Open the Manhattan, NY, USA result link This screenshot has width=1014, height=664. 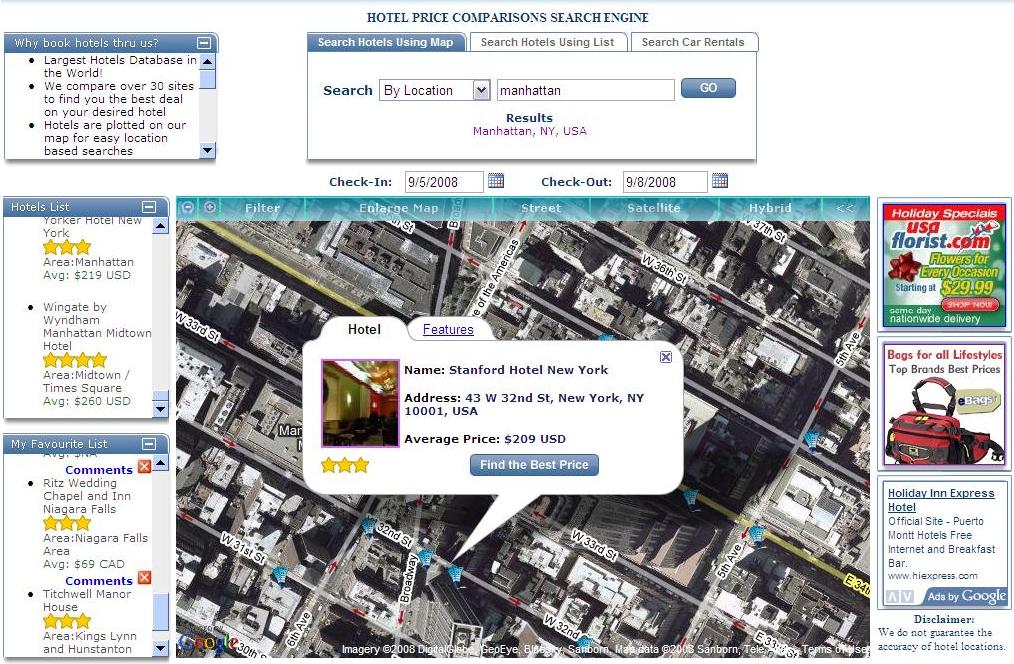[x=530, y=131]
